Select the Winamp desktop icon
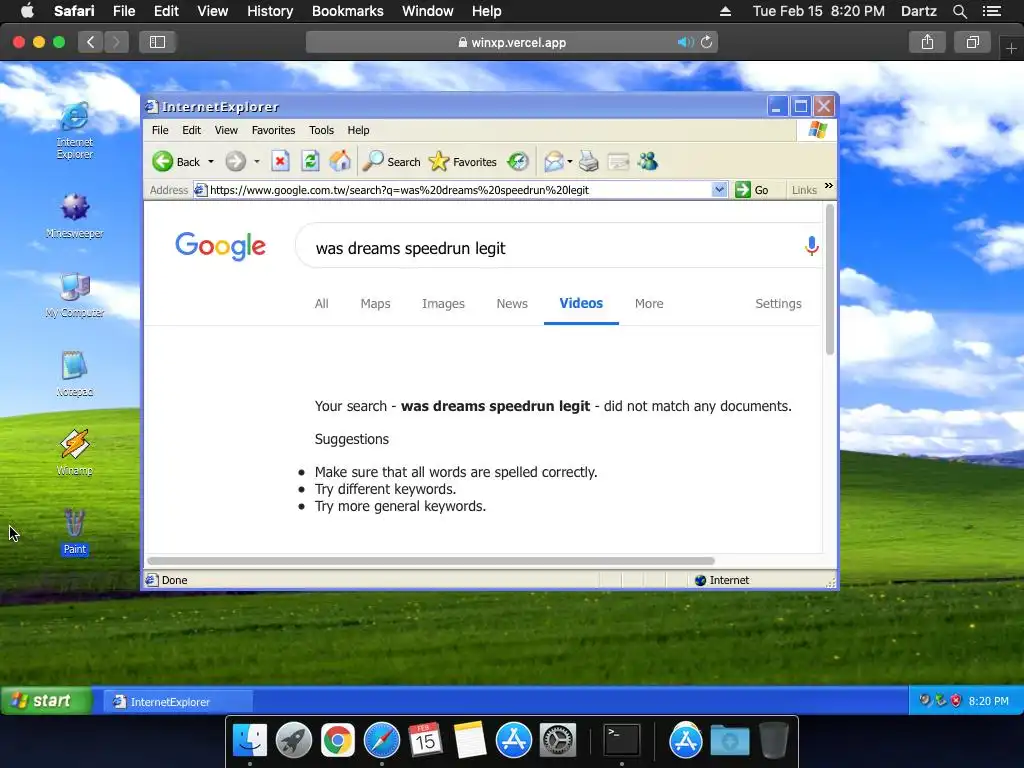1024x768 pixels. coord(74,453)
